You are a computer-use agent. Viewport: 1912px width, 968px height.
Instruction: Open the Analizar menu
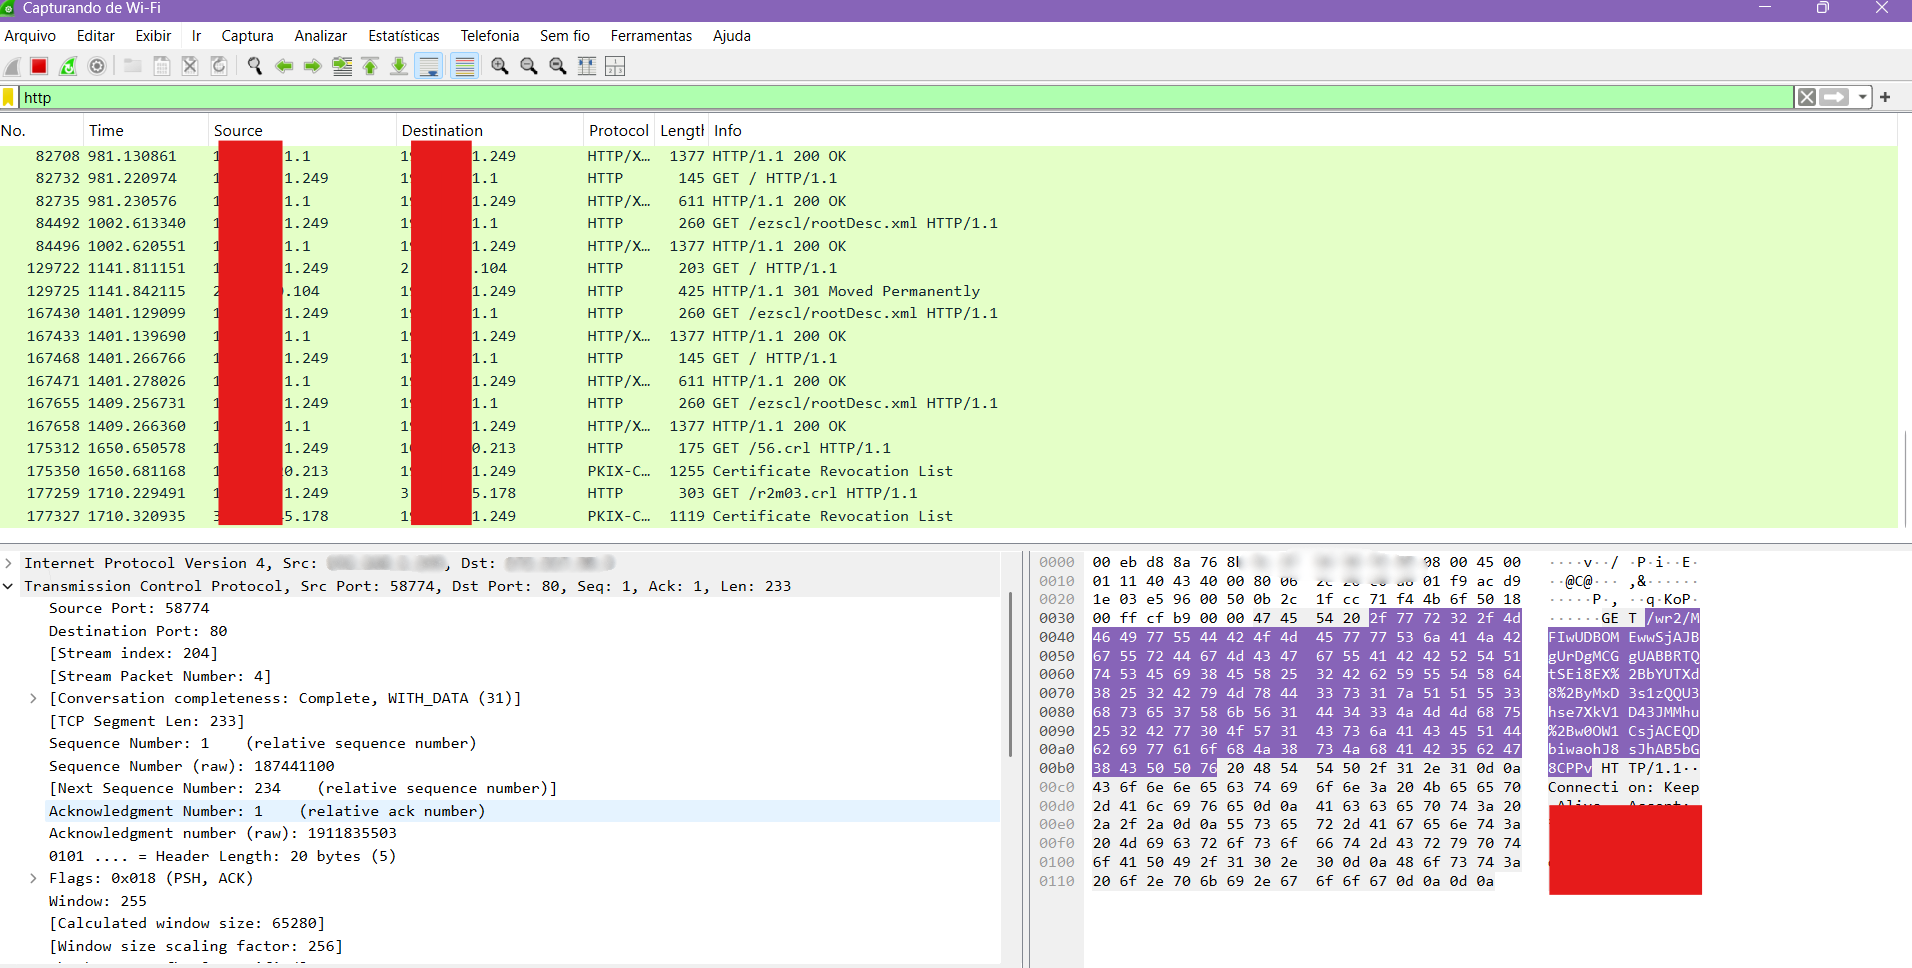click(x=320, y=36)
